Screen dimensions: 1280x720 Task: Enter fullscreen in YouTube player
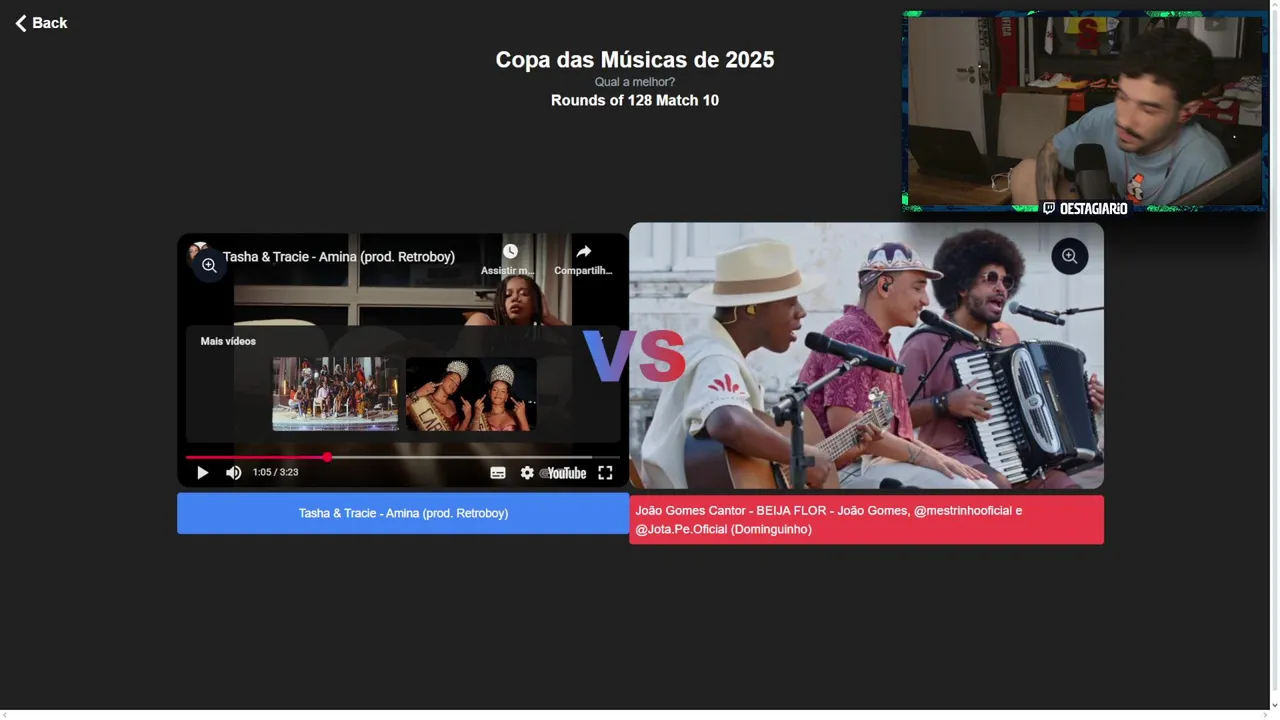605,473
